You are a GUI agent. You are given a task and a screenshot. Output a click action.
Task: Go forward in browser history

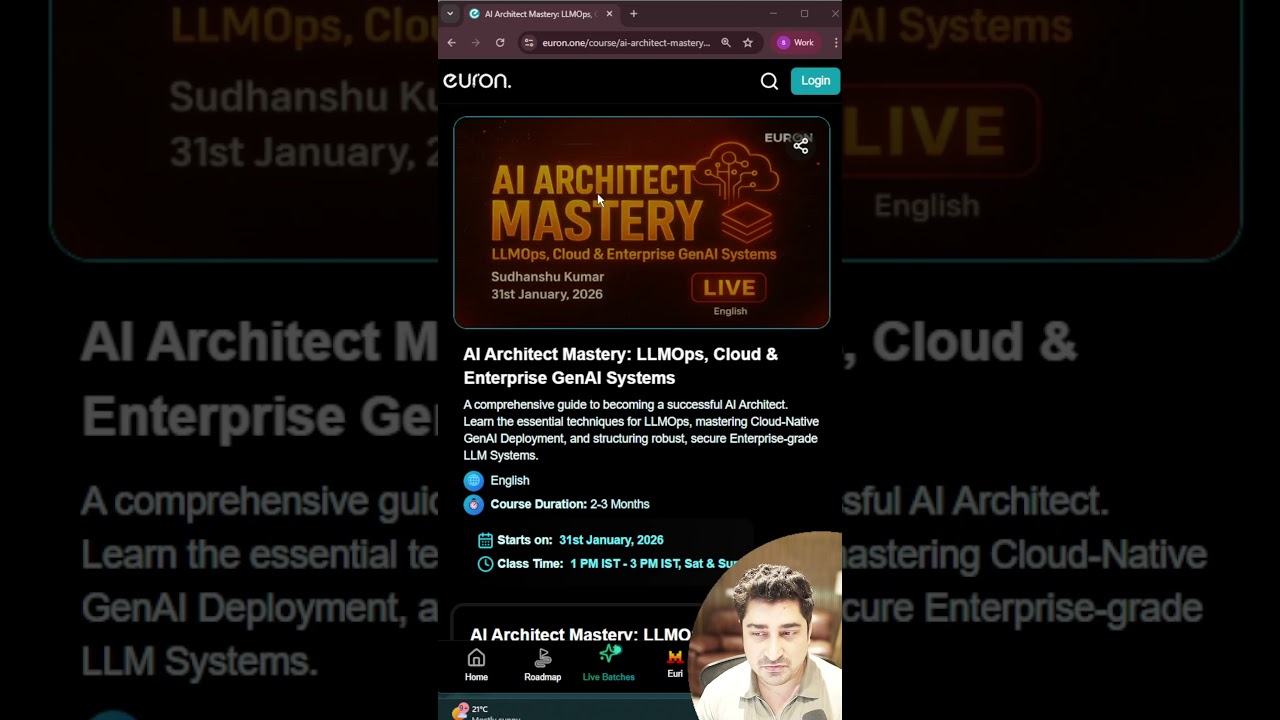475,43
